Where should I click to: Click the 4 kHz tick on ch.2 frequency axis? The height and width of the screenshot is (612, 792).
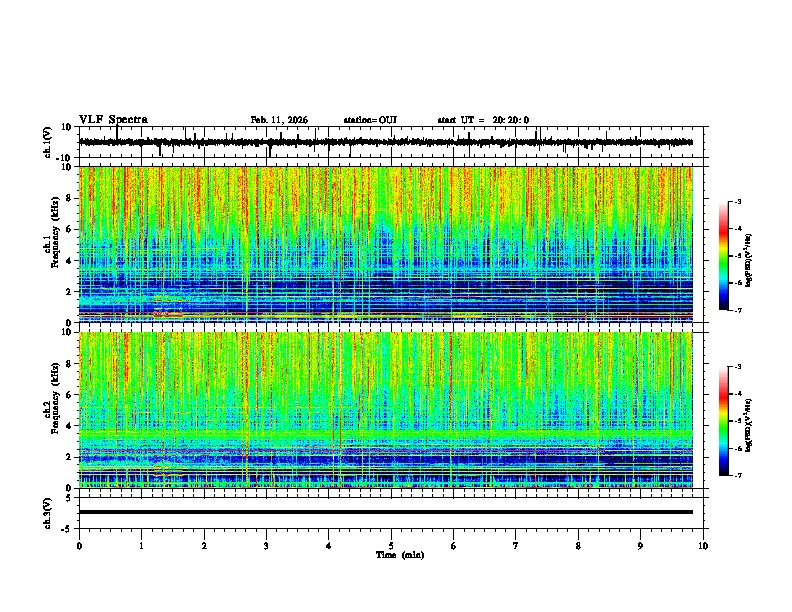[69, 426]
